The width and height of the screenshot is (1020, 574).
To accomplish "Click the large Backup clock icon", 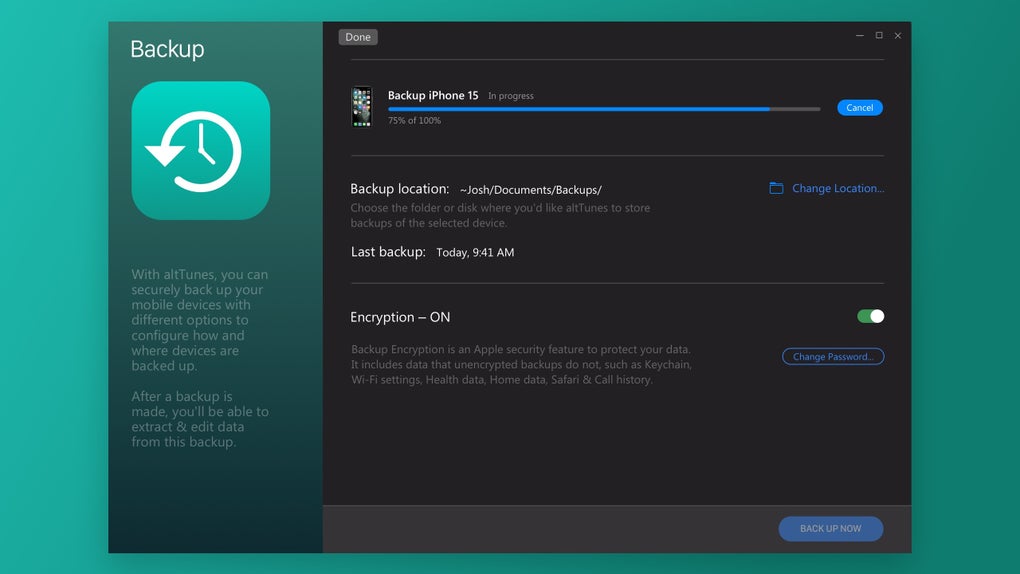I will pyautogui.click(x=200, y=150).
